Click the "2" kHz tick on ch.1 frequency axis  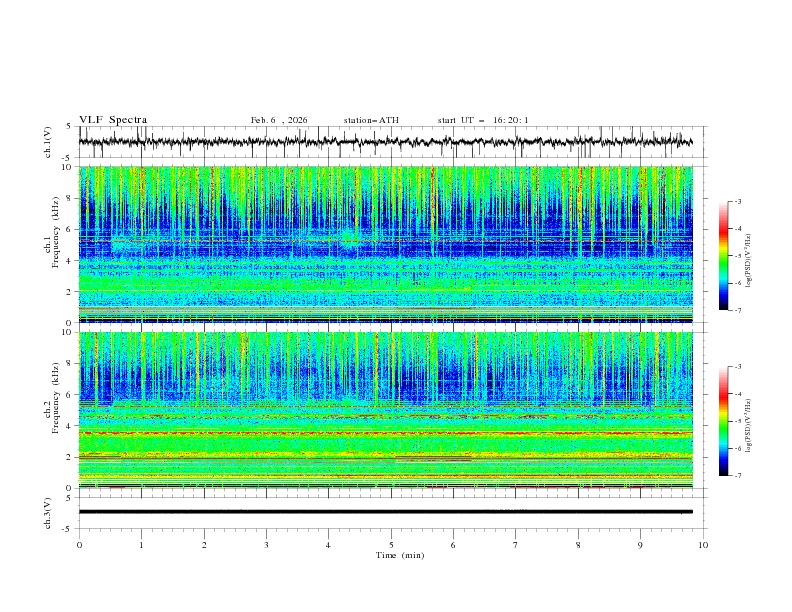[71, 292]
